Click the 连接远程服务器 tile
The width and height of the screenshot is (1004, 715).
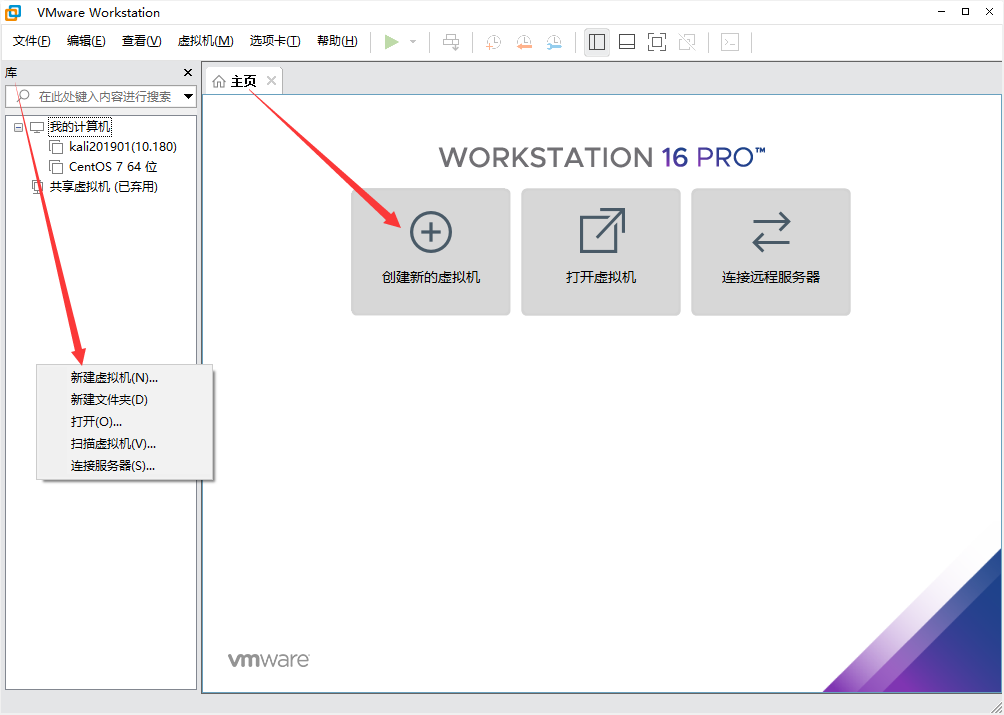(x=771, y=252)
